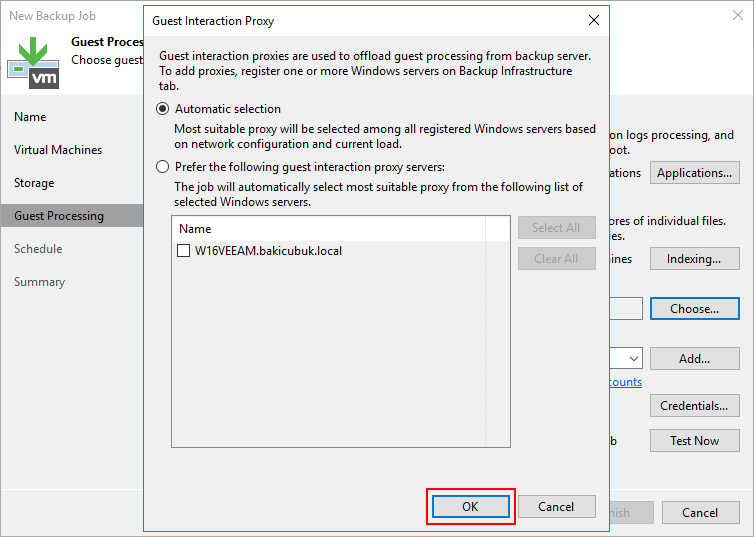This screenshot has height=537, width=754.
Task: Click the Select All button
Action: [x=556, y=228]
